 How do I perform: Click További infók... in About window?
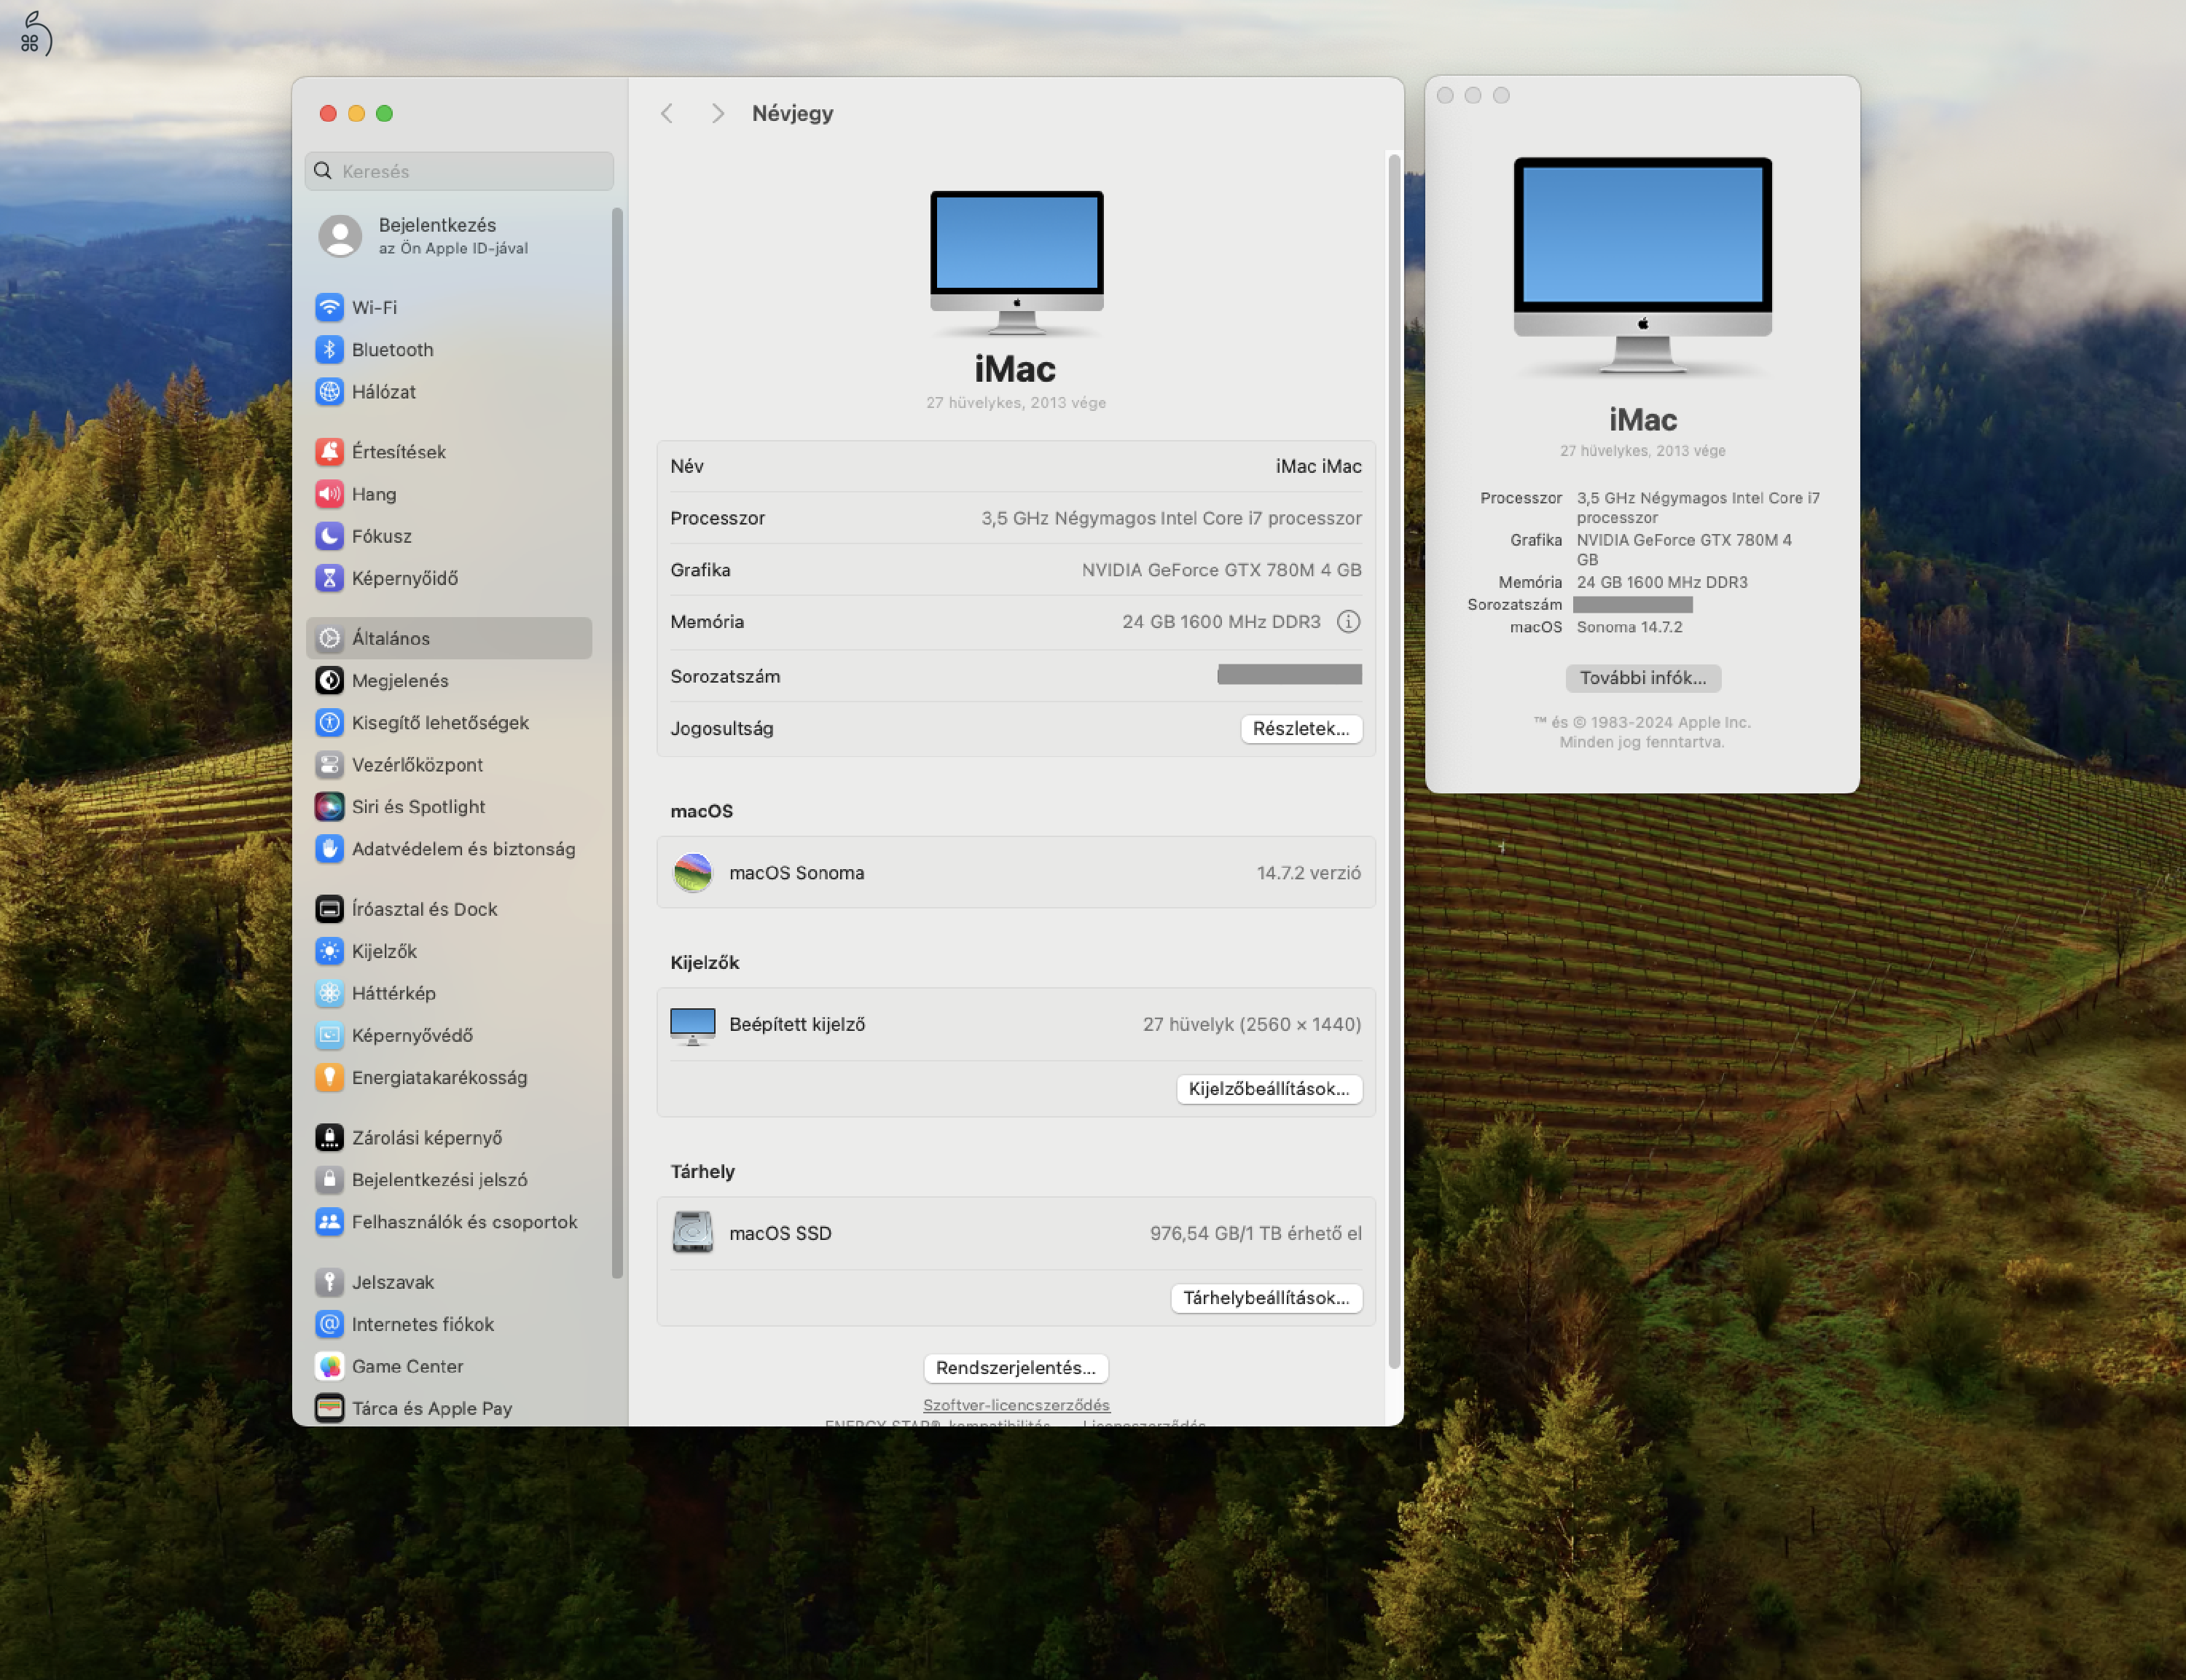(x=1642, y=677)
